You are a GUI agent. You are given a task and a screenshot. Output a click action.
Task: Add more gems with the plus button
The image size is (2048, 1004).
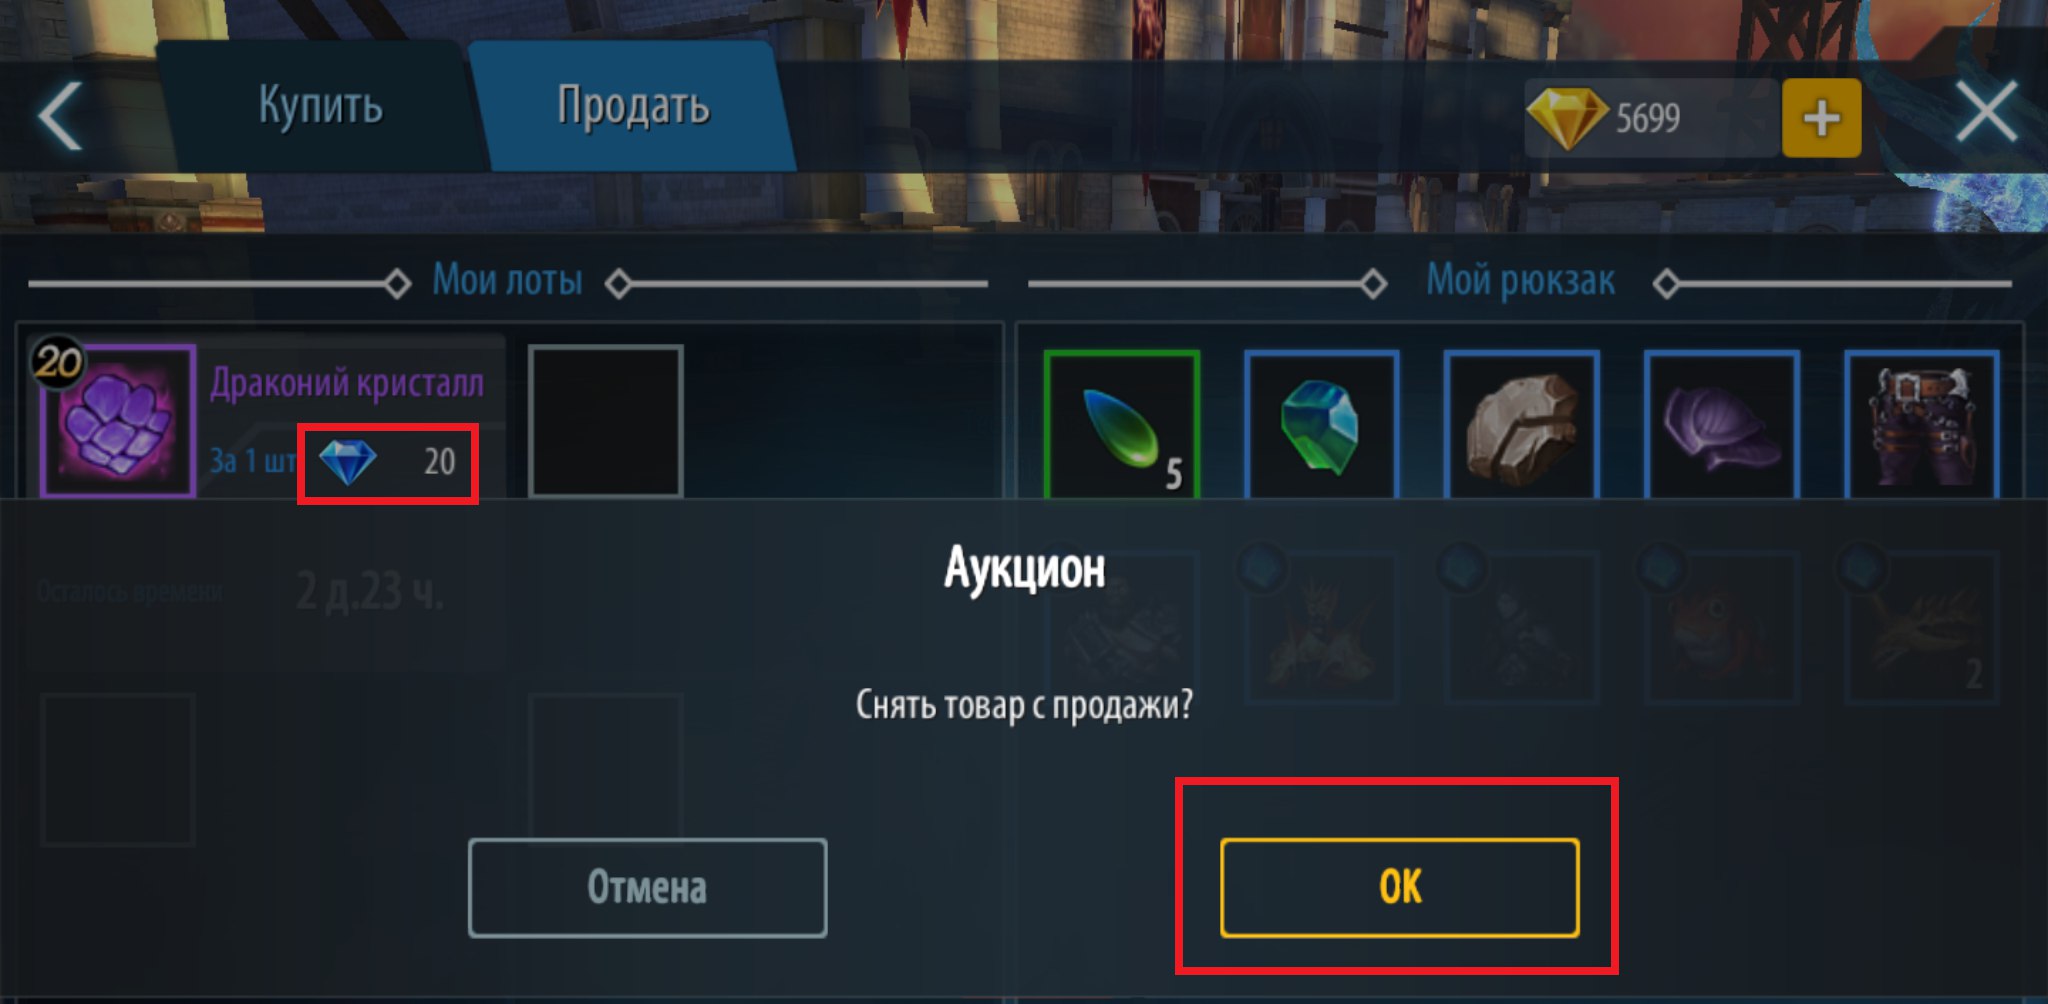tap(1821, 118)
